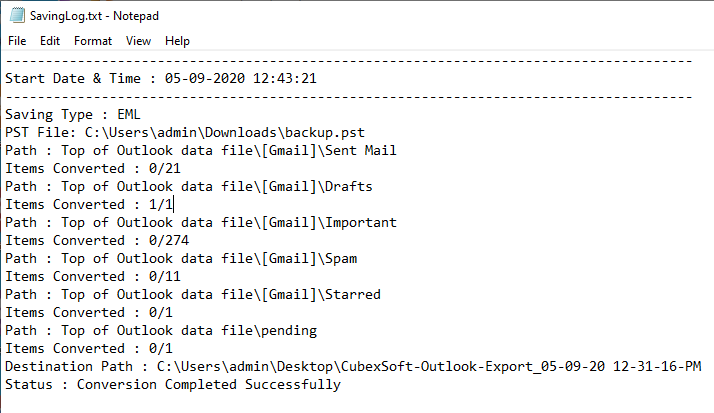The image size is (714, 413).
Task: Click the Conversion Completed Successfully status line
Action: pyautogui.click(x=173, y=384)
